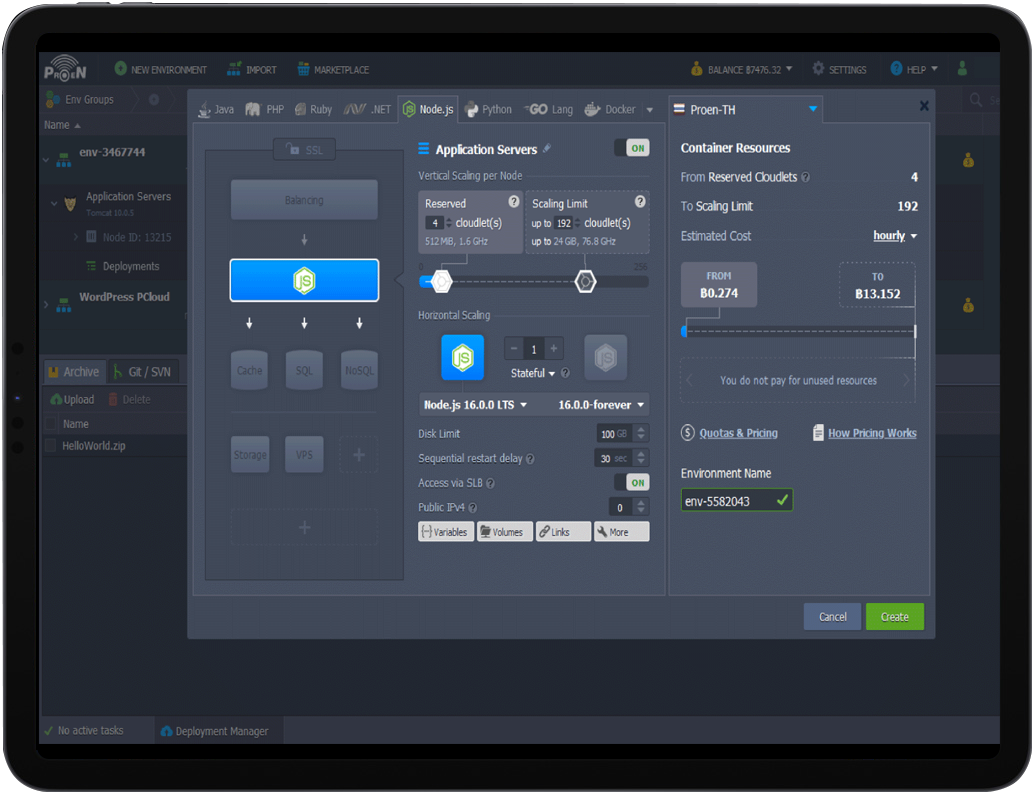Toggle Access via SLB switch
The height and width of the screenshot is (794, 1034).
[x=632, y=483]
